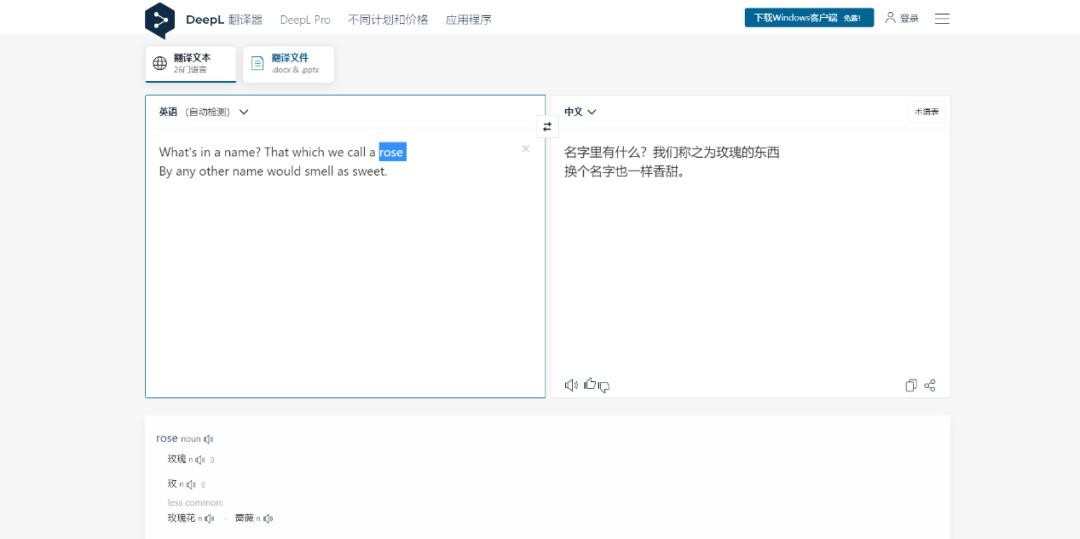Play pronunciation of "rose" dictionary entry
Image resolution: width=1080 pixels, height=539 pixels.
pos(209,439)
